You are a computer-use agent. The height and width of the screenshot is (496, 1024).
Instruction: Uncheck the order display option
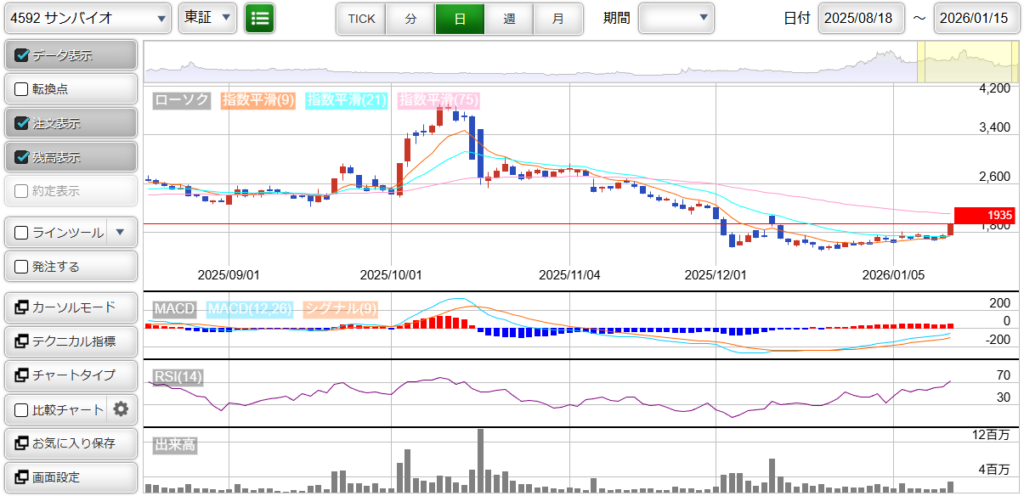point(22,123)
